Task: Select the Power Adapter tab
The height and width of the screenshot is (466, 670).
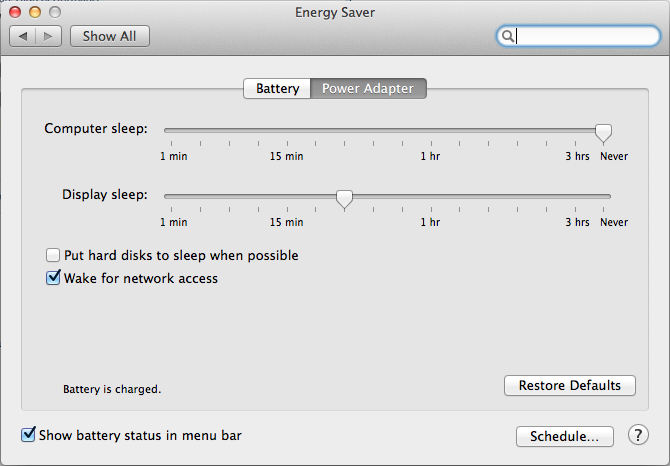Action: 368,88
